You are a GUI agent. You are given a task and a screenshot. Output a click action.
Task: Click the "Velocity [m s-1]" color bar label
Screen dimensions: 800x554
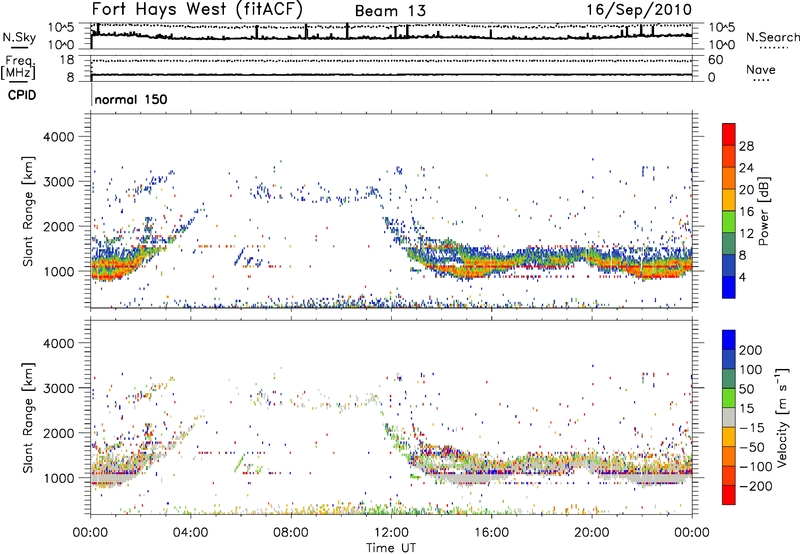tap(782, 417)
